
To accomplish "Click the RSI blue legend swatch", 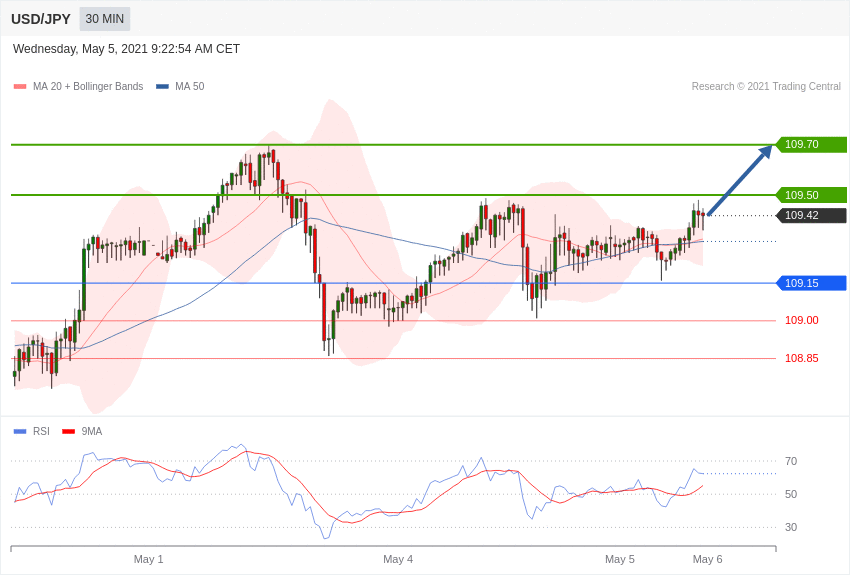I will pyautogui.click(x=20, y=431).
